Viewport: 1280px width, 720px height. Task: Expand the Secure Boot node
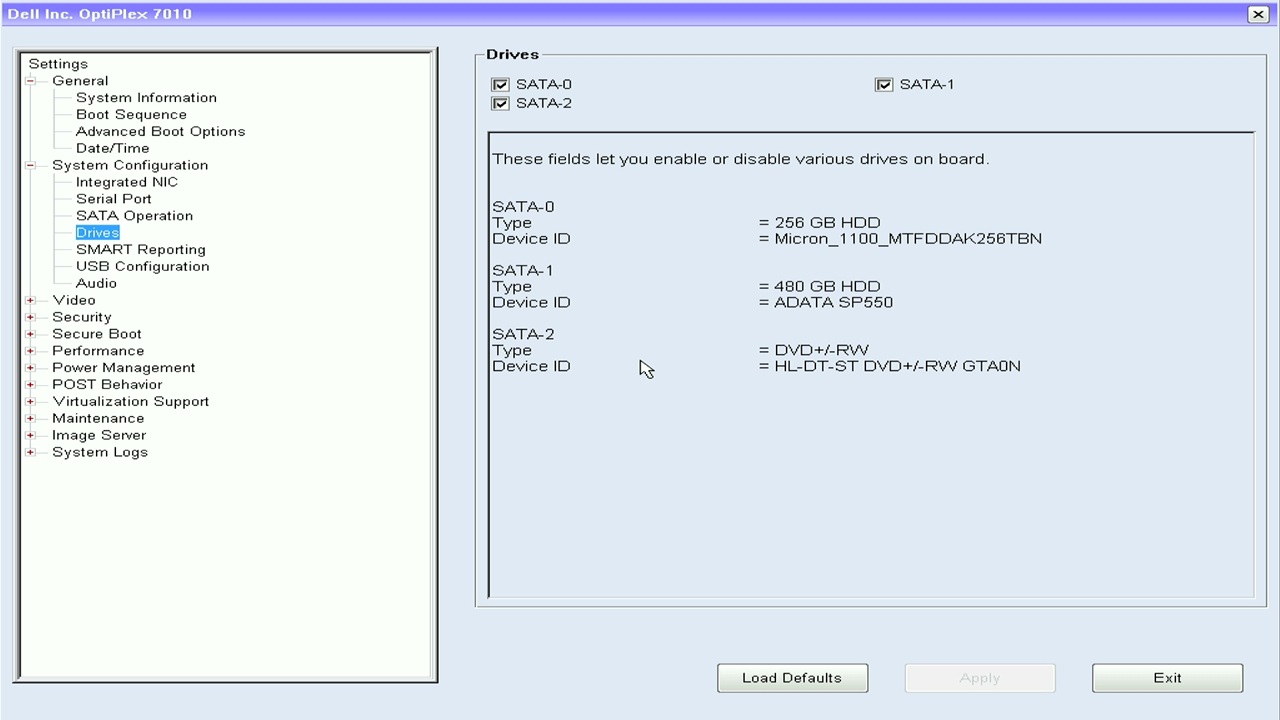[x=30, y=334]
